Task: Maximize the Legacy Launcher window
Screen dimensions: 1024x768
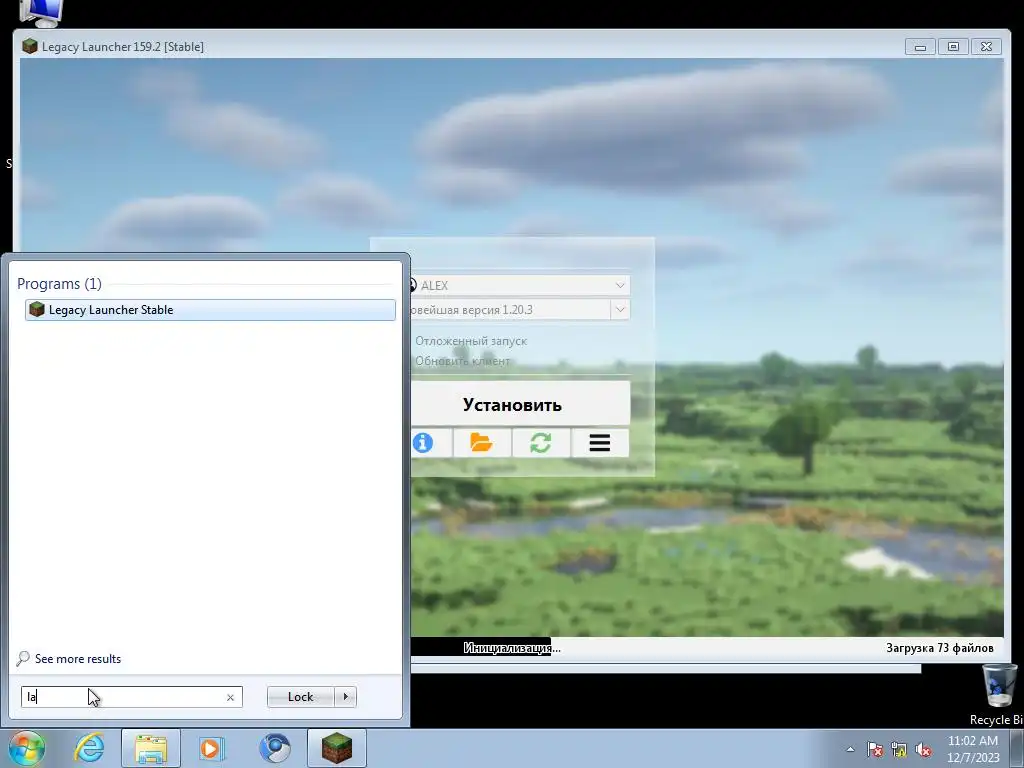Action: click(x=953, y=46)
